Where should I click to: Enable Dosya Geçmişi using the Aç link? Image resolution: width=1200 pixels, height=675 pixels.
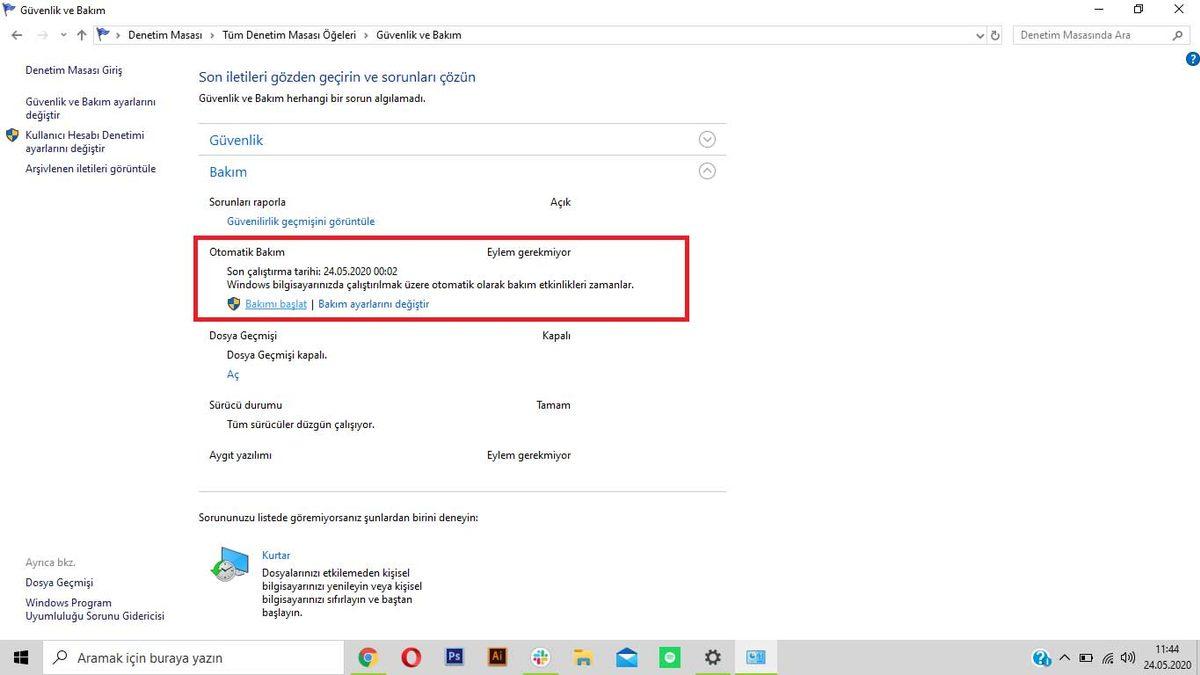232,374
